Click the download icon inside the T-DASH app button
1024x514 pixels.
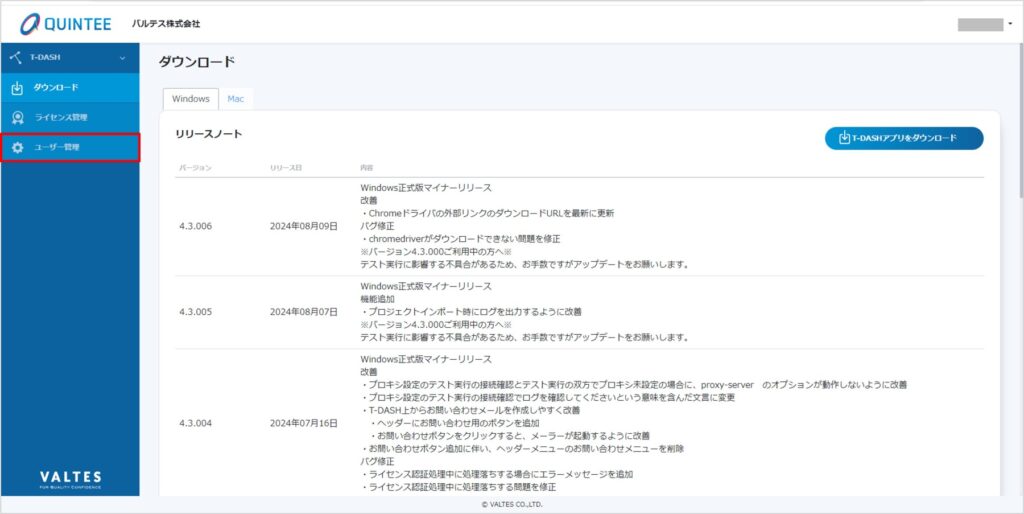click(x=844, y=138)
